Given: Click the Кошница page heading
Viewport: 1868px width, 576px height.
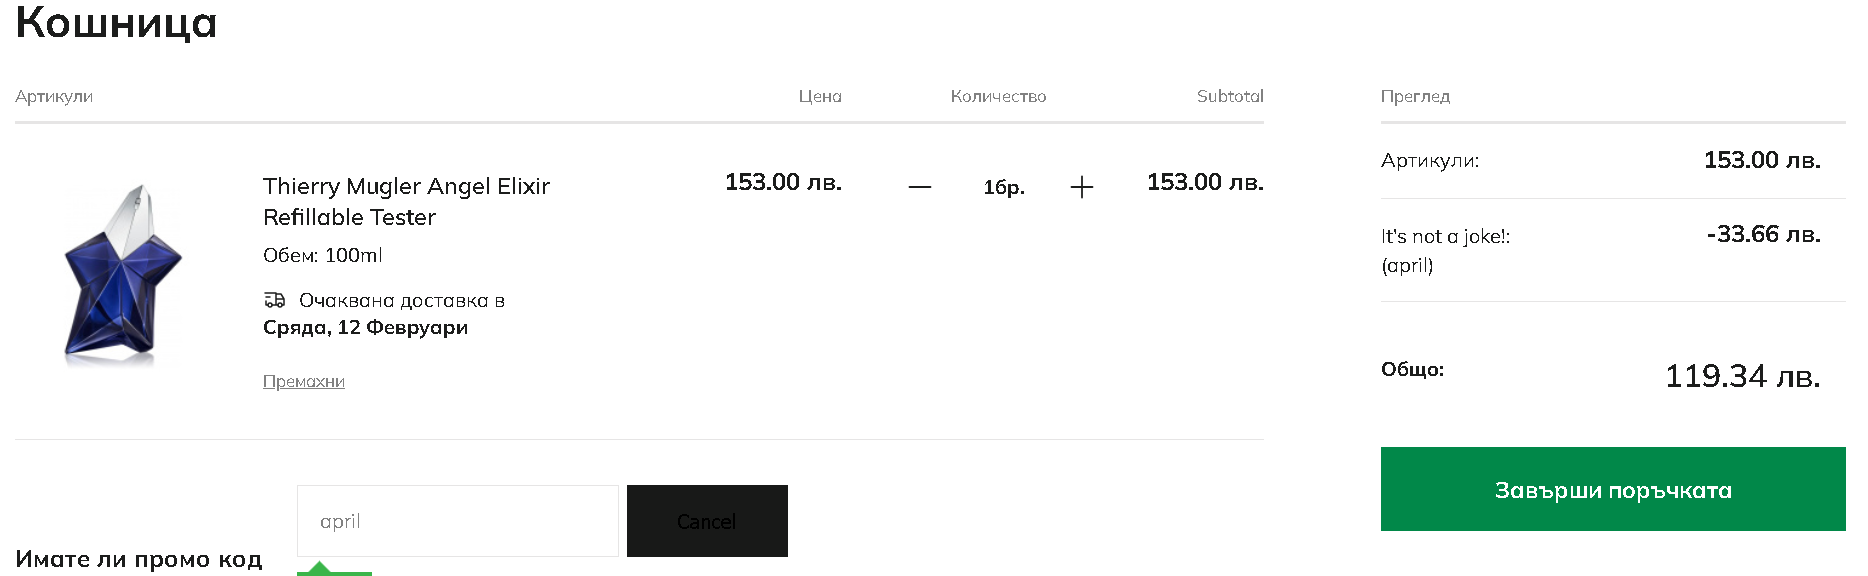Looking at the screenshot, I should [x=116, y=22].
